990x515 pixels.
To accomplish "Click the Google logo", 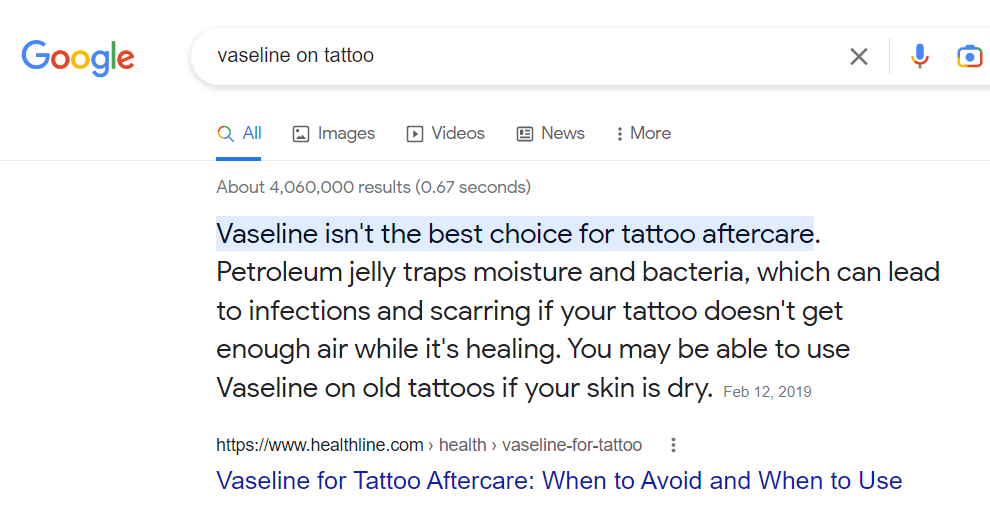I will pyautogui.click(x=78, y=57).
